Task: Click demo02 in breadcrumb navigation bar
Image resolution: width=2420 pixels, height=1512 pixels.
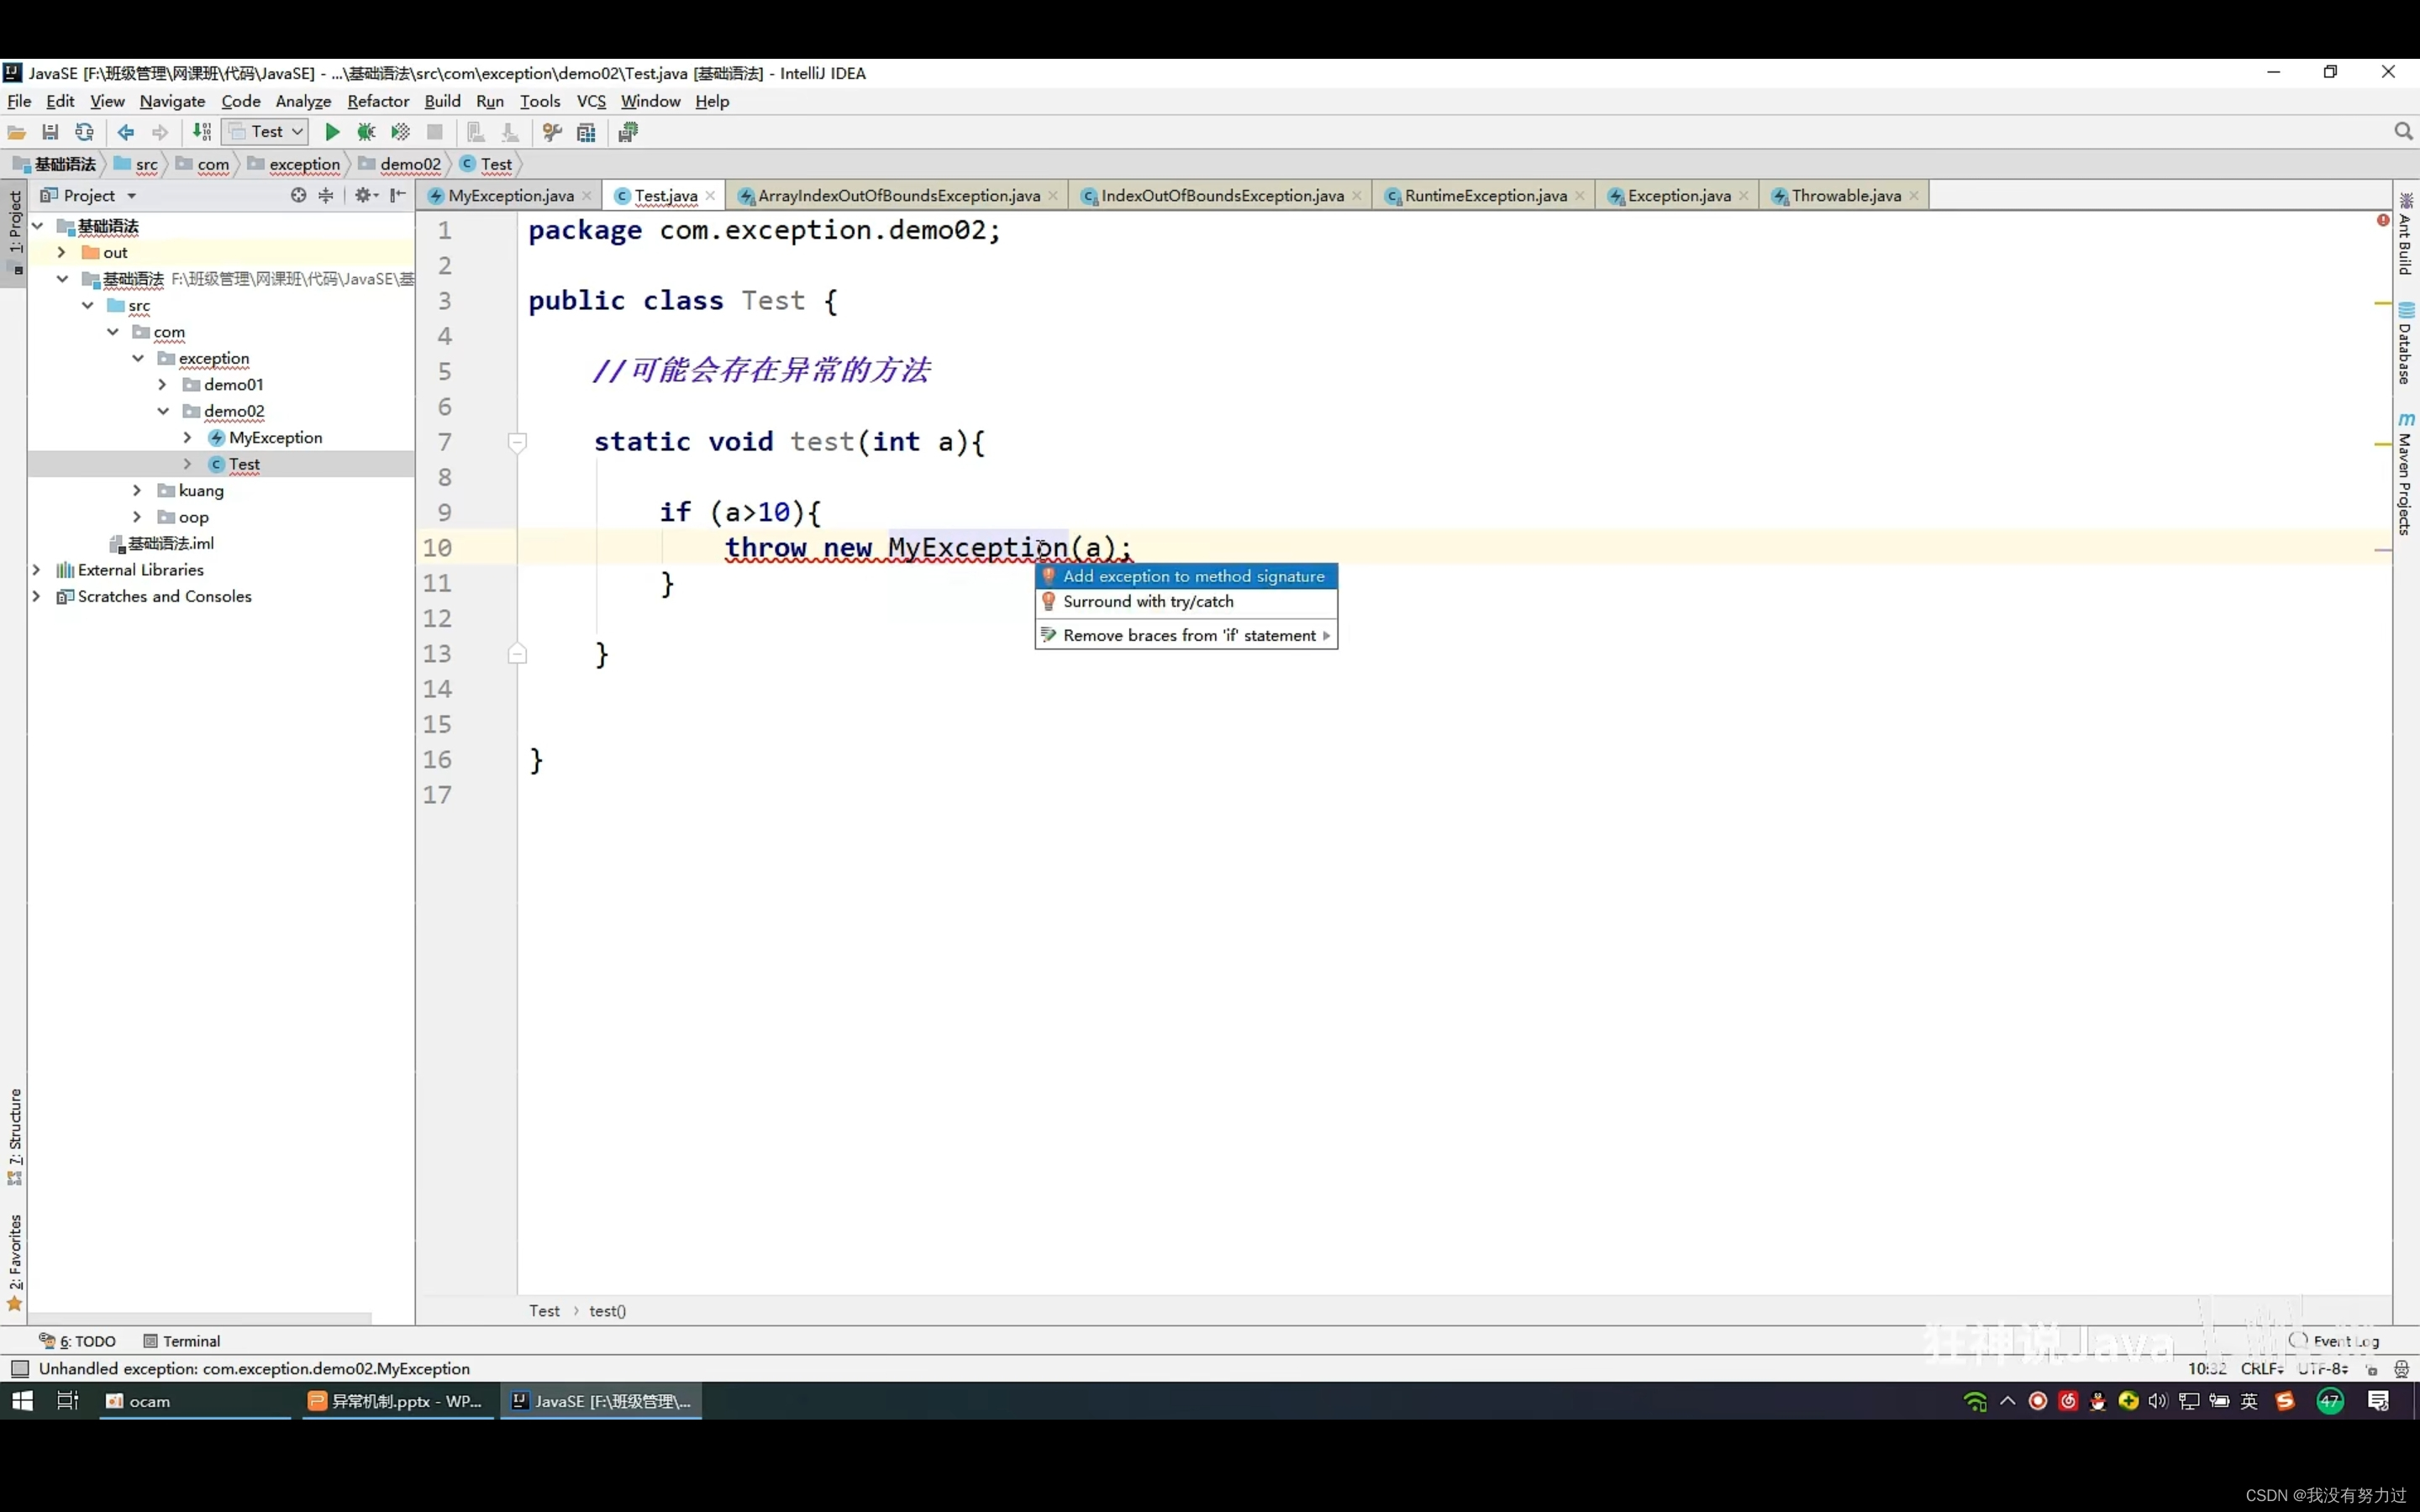Action: click(x=401, y=164)
